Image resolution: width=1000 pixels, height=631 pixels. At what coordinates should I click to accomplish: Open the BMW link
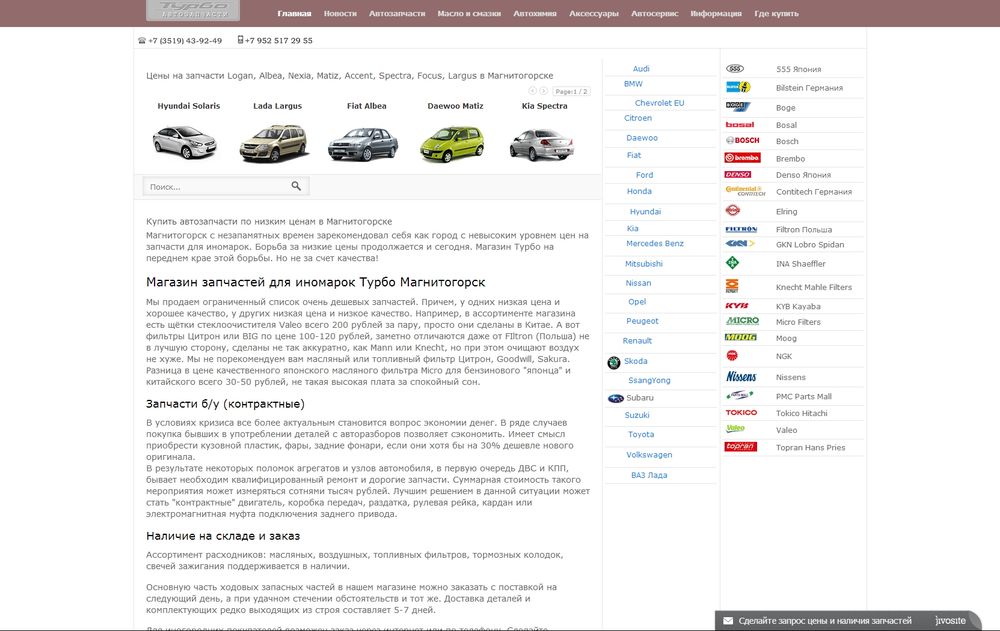(633, 84)
